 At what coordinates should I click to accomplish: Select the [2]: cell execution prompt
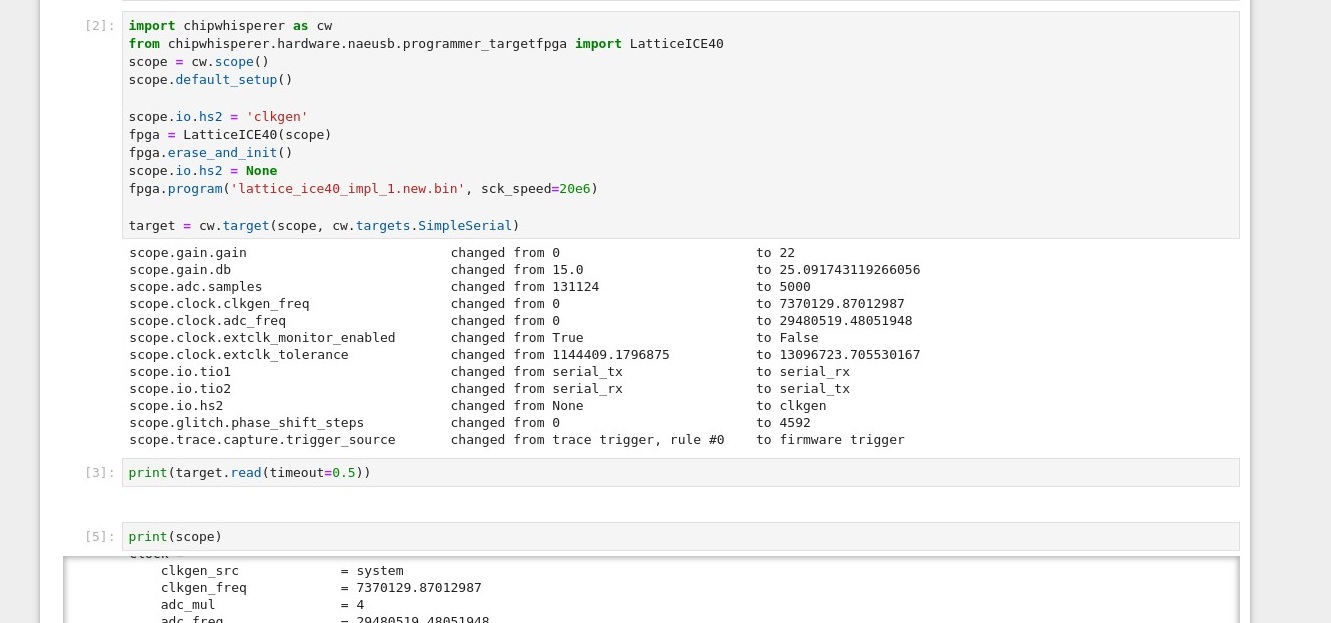[x=100, y=26]
